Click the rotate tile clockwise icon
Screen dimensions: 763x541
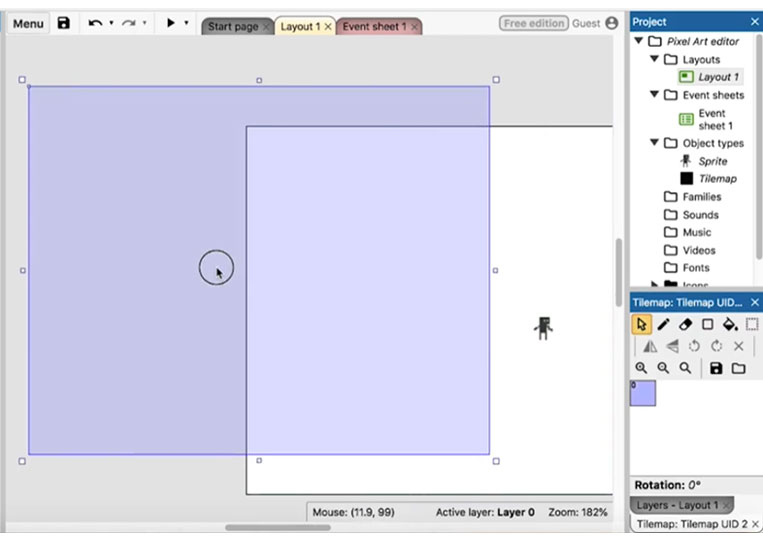click(716, 346)
